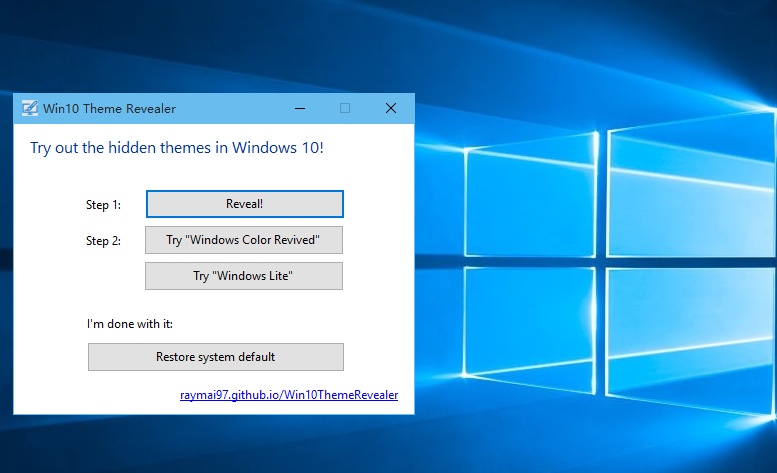Restore system default theme

(216, 357)
